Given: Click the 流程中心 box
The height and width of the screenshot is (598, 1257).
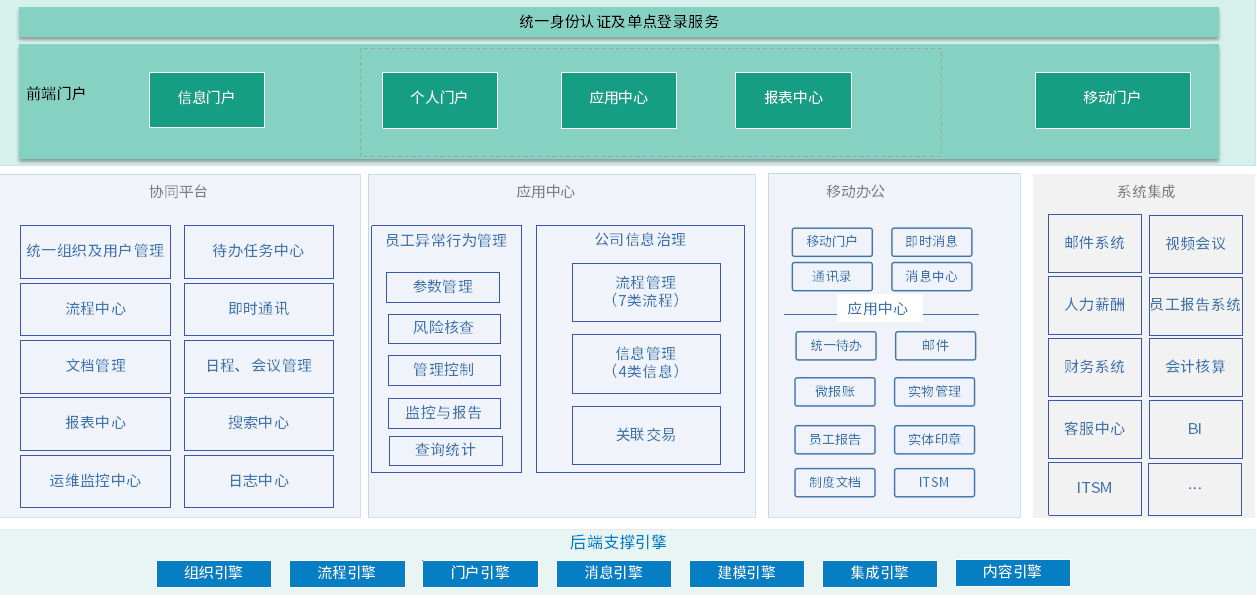Looking at the screenshot, I should point(95,310).
